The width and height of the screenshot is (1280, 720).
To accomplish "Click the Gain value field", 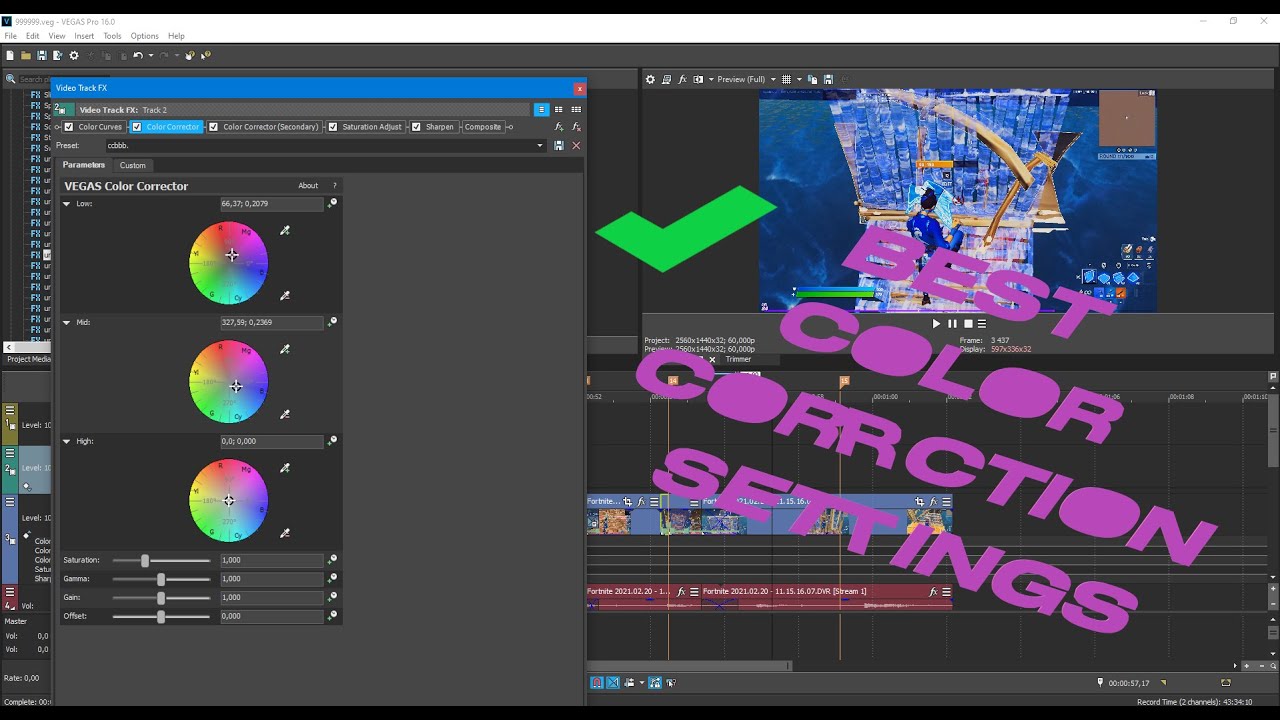I will 271,597.
